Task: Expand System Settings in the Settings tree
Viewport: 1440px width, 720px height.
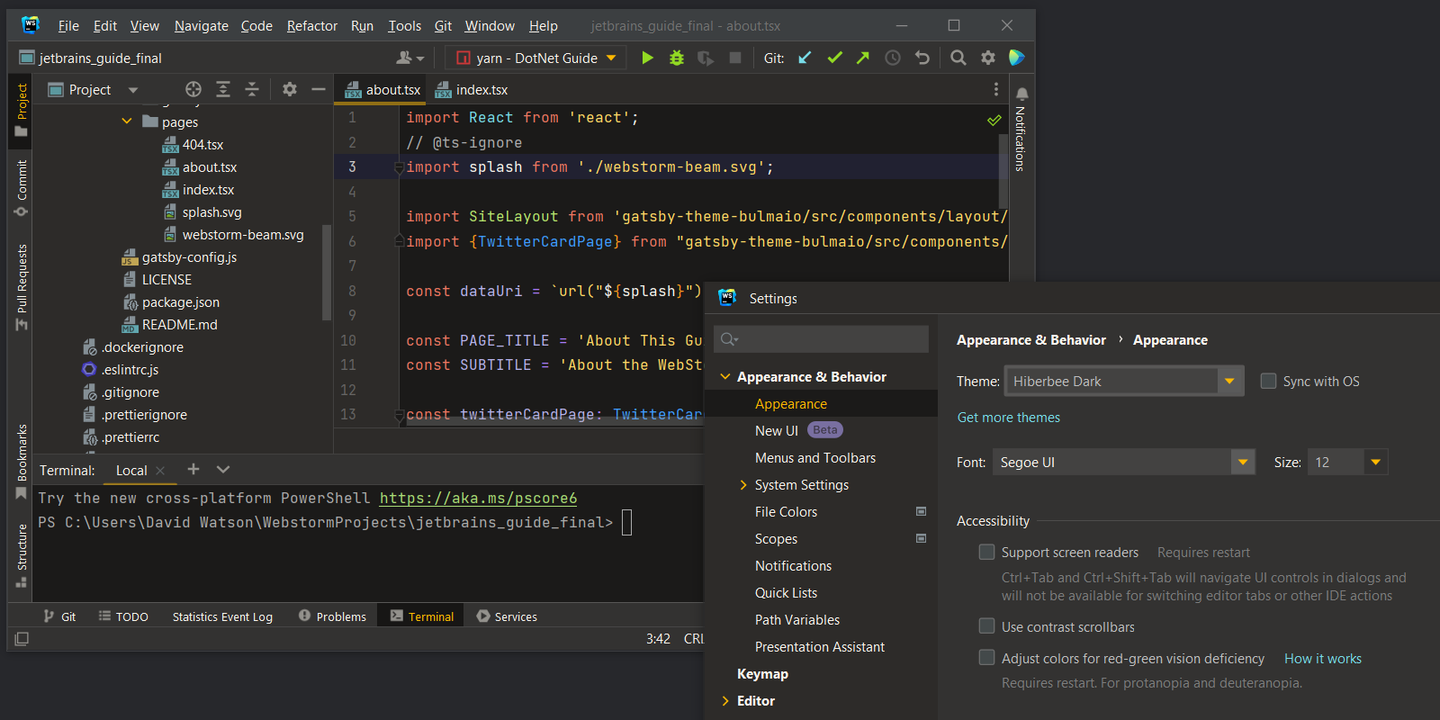Action: coord(742,484)
